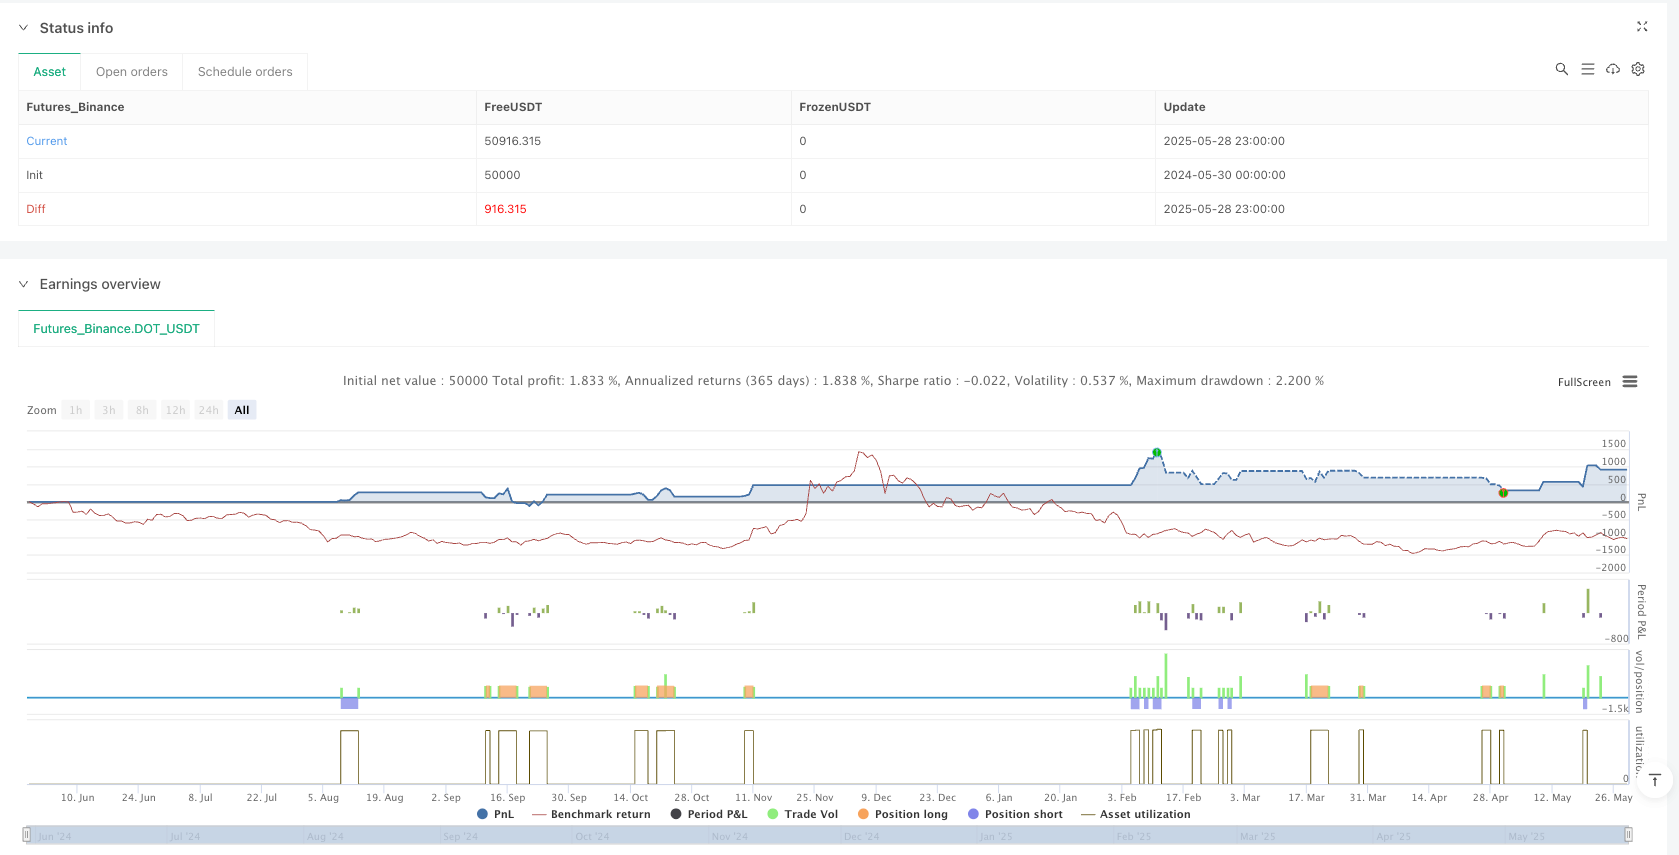The height and width of the screenshot is (855, 1679).
Task: Click the collapse arrows icon at top right
Action: click(1641, 27)
